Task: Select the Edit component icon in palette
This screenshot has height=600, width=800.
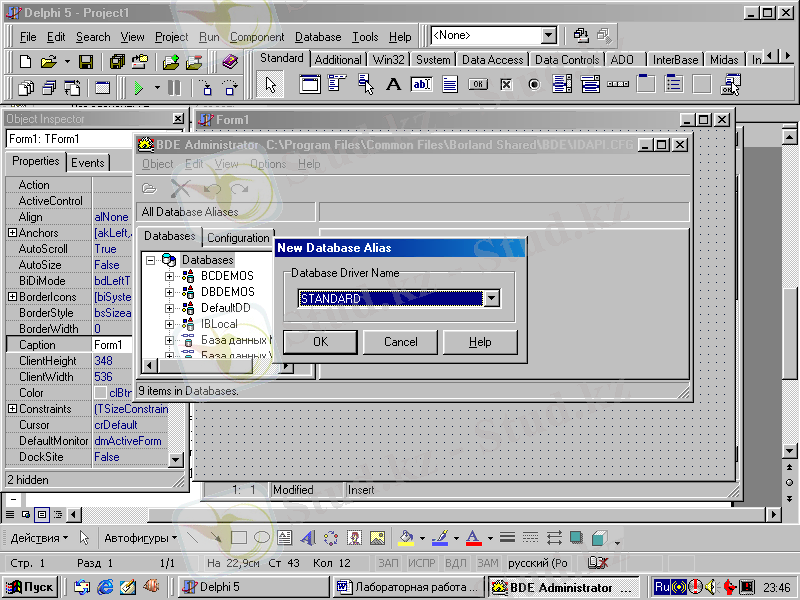Action: (421, 85)
